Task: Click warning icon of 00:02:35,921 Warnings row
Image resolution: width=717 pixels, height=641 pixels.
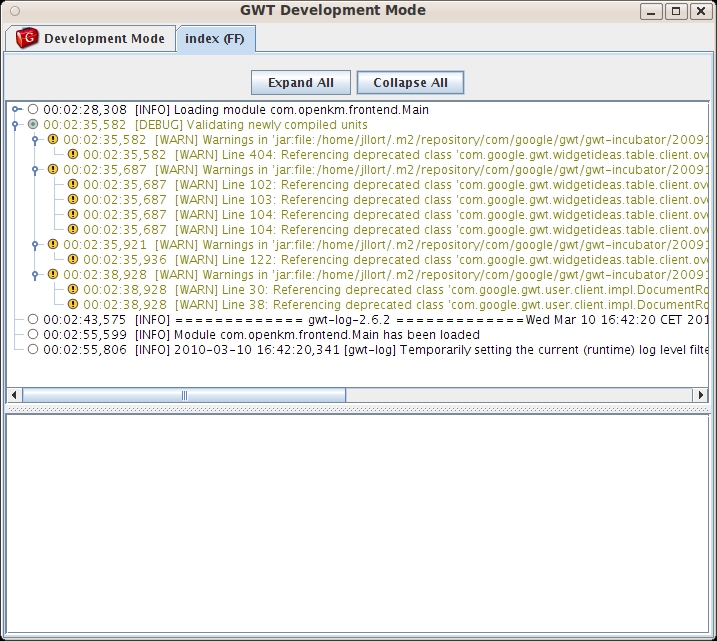Action: 53,244
